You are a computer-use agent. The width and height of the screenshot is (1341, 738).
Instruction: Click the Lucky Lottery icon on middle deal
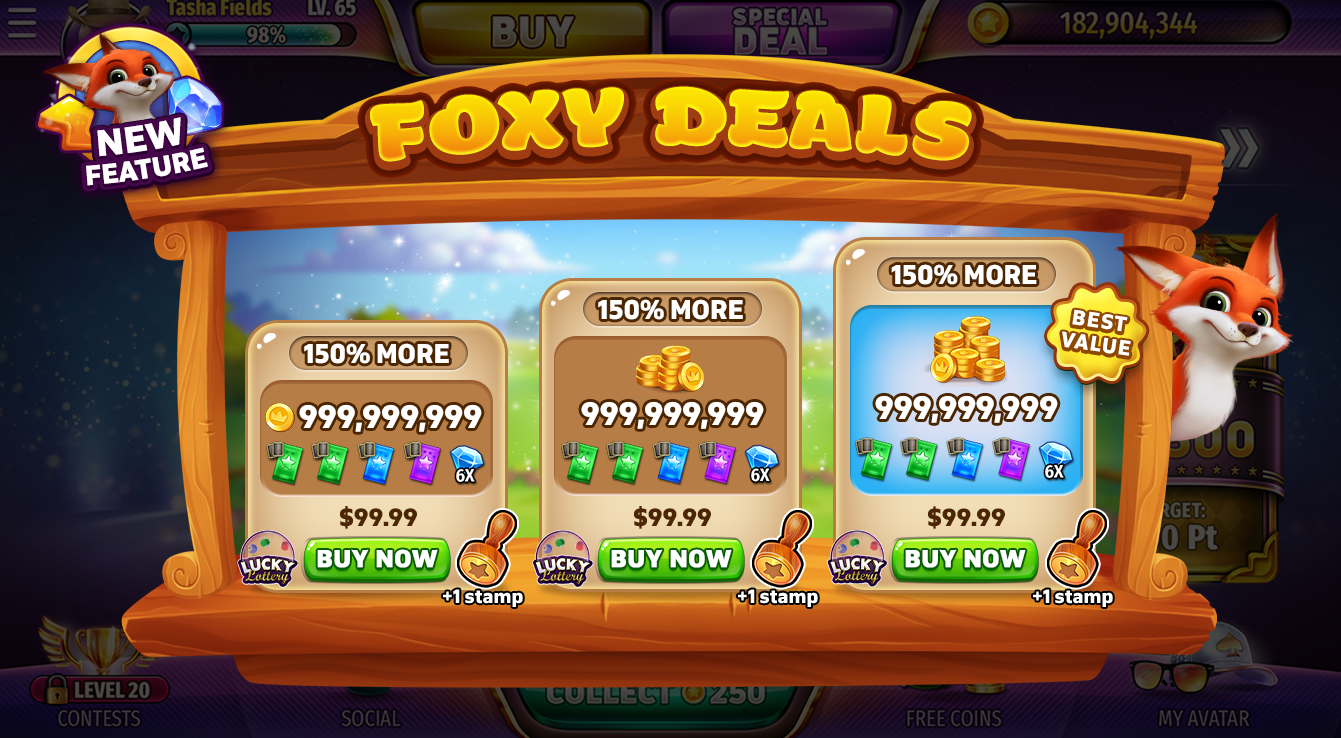[562, 558]
